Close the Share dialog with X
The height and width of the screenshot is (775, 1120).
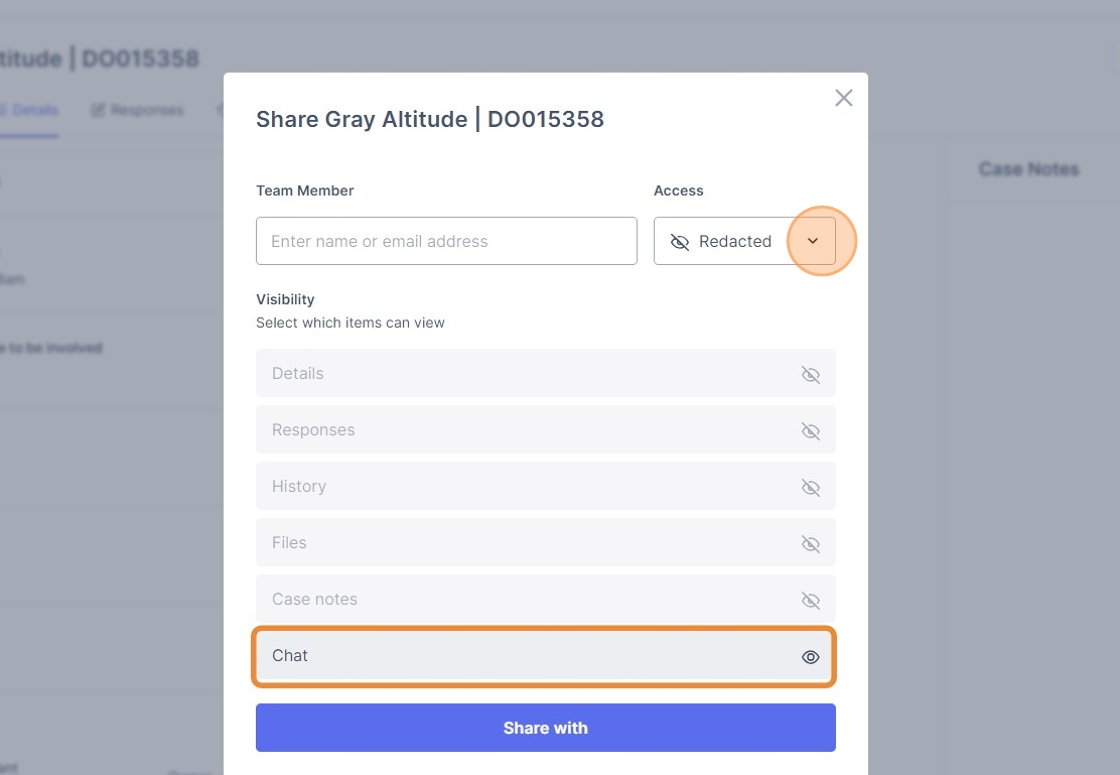click(x=844, y=98)
